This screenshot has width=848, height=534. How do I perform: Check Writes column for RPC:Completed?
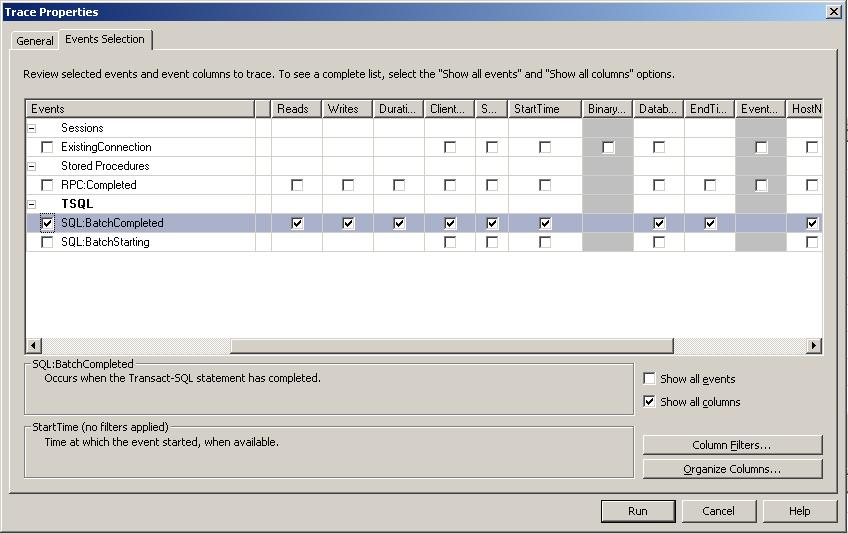(x=348, y=185)
